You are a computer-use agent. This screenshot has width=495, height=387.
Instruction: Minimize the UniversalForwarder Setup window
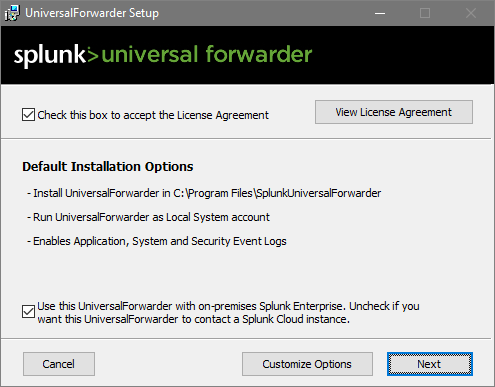380,13
